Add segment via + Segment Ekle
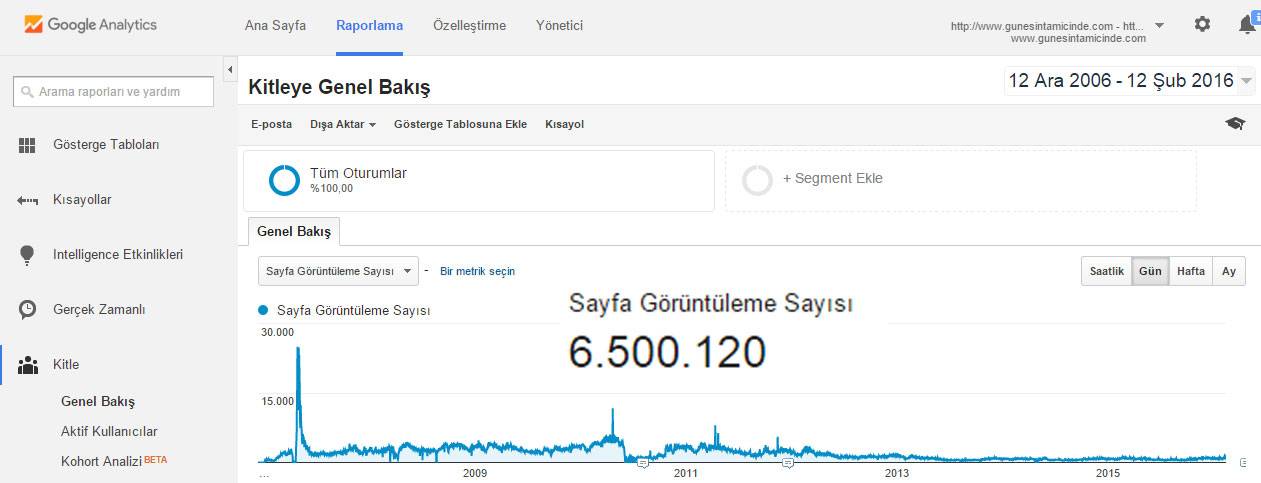The image size is (1261, 483). (832, 179)
